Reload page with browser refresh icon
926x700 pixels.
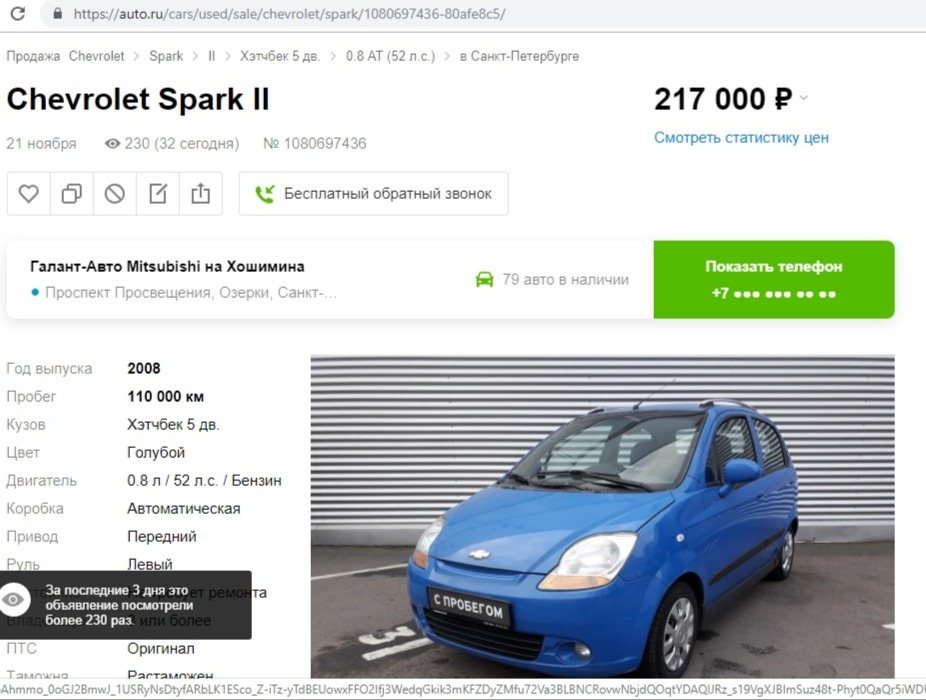click(x=18, y=13)
